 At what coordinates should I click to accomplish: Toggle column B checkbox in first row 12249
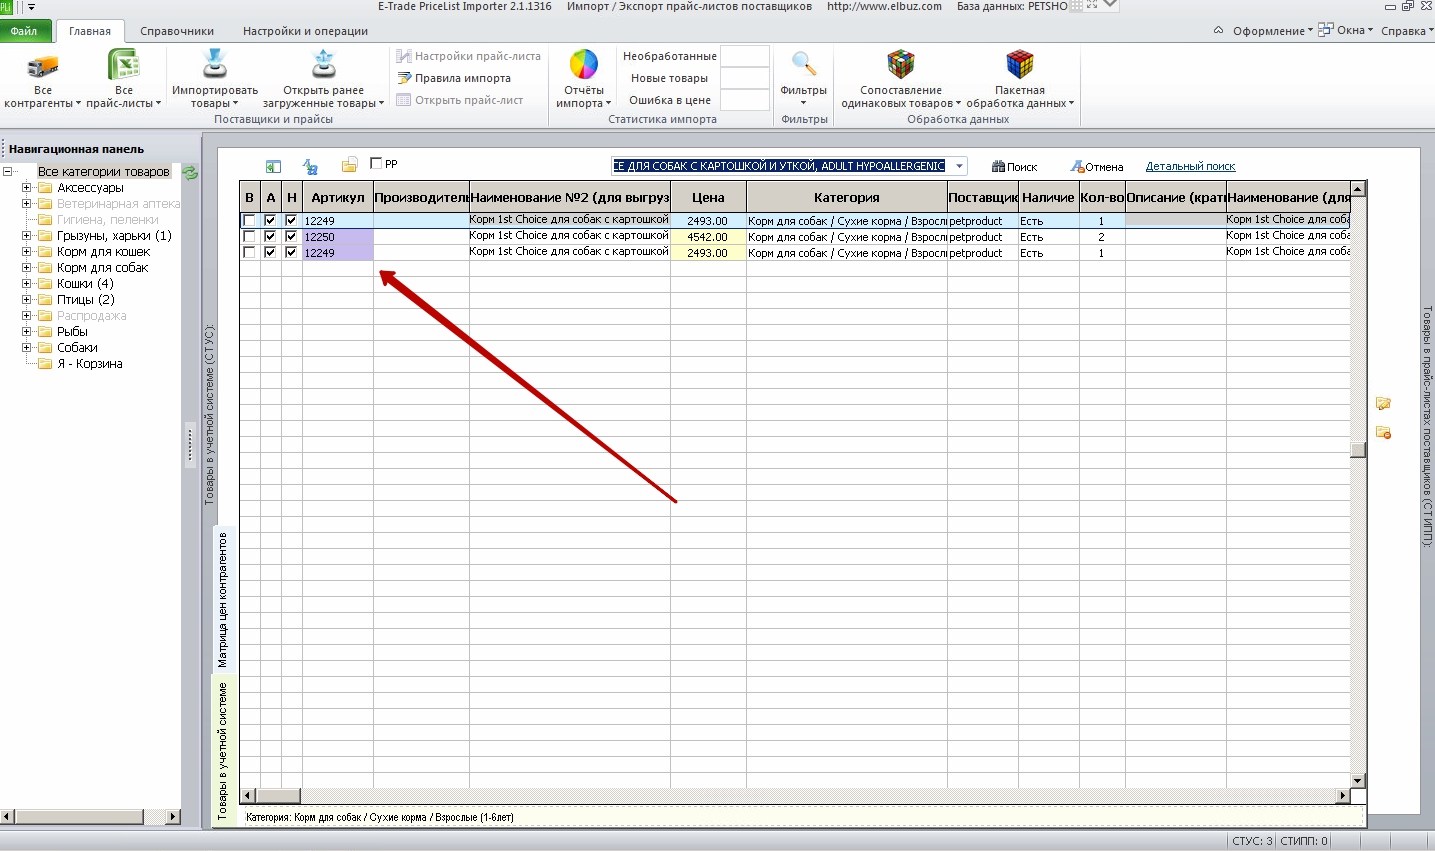tap(249, 221)
